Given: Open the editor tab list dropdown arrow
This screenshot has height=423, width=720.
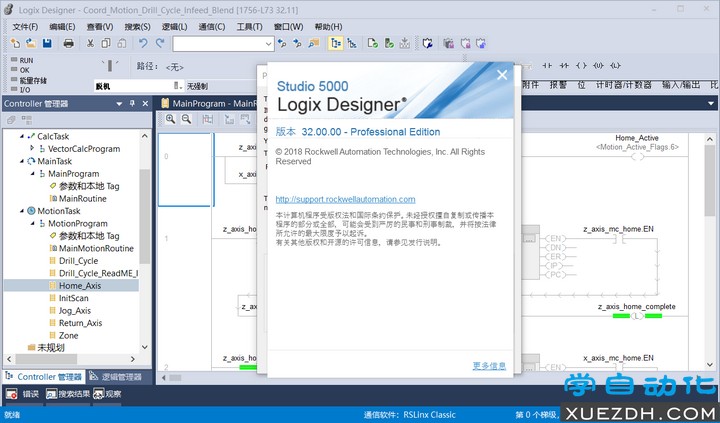Looking at the screenshot, I should point(711,104).
